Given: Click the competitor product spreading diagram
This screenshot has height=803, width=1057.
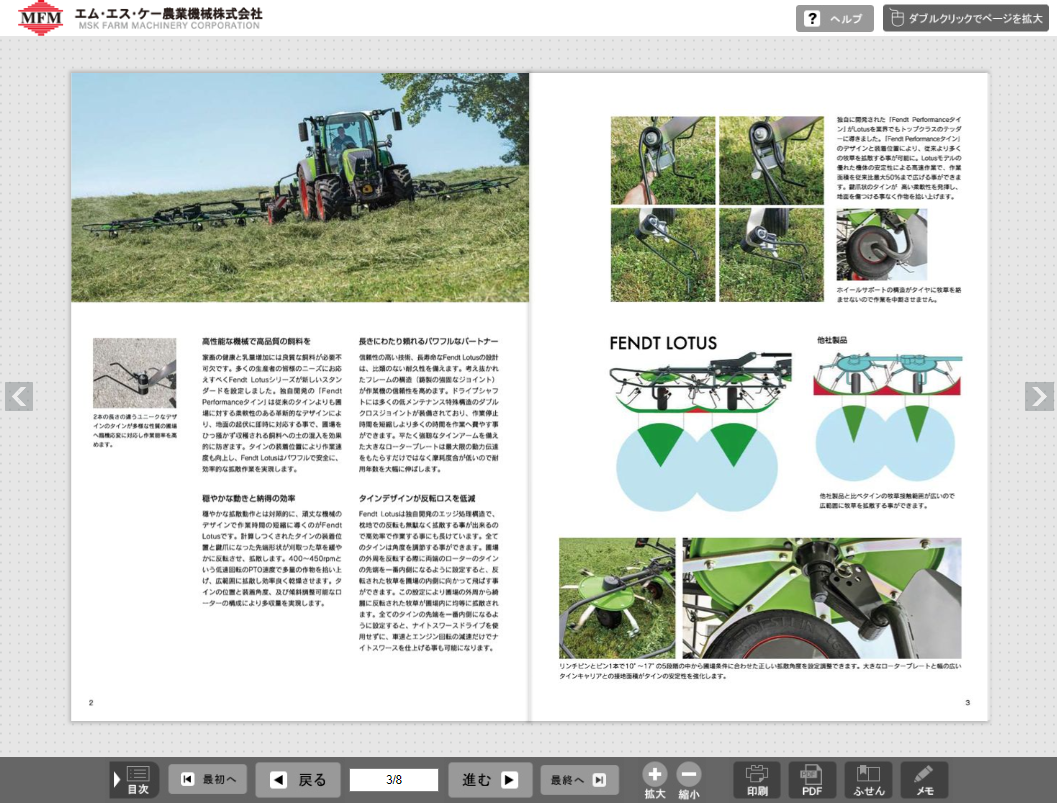Looking at the screenshot, I should pyautogui.click(x=887, y=418).
